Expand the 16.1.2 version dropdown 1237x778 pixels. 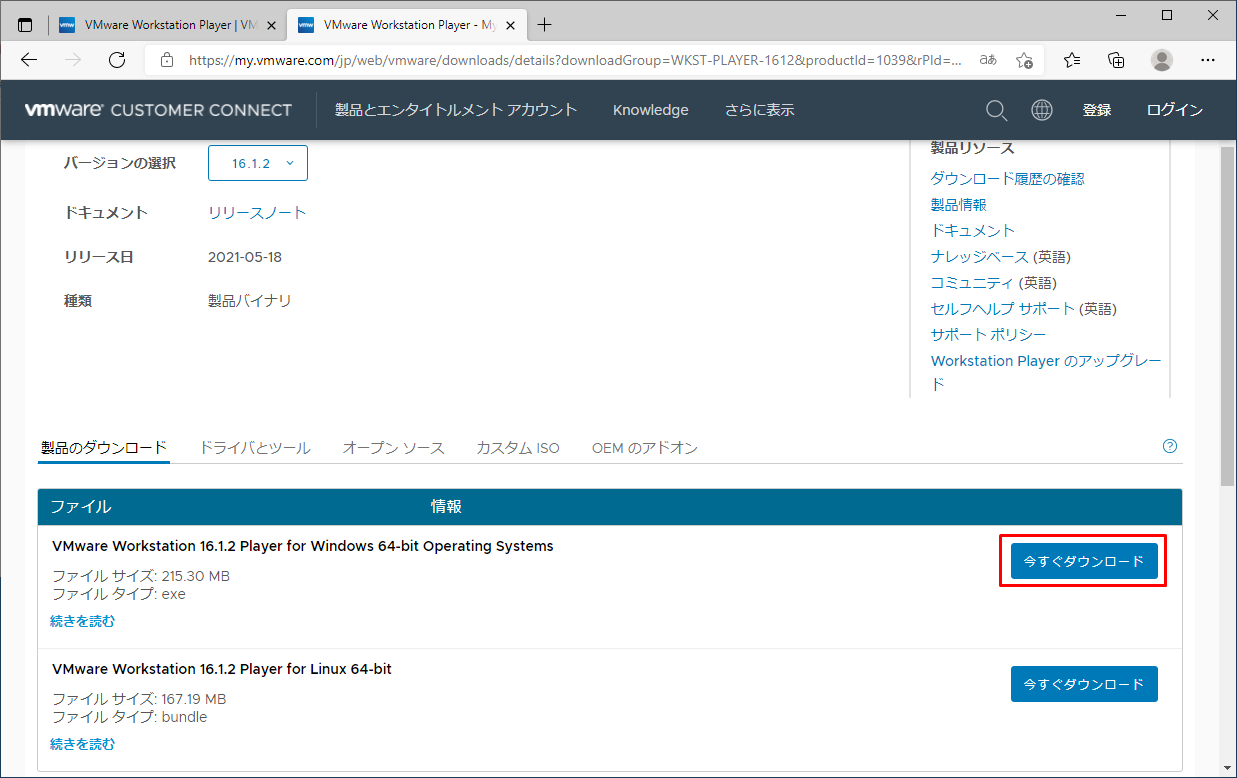[x=258, y=163]
